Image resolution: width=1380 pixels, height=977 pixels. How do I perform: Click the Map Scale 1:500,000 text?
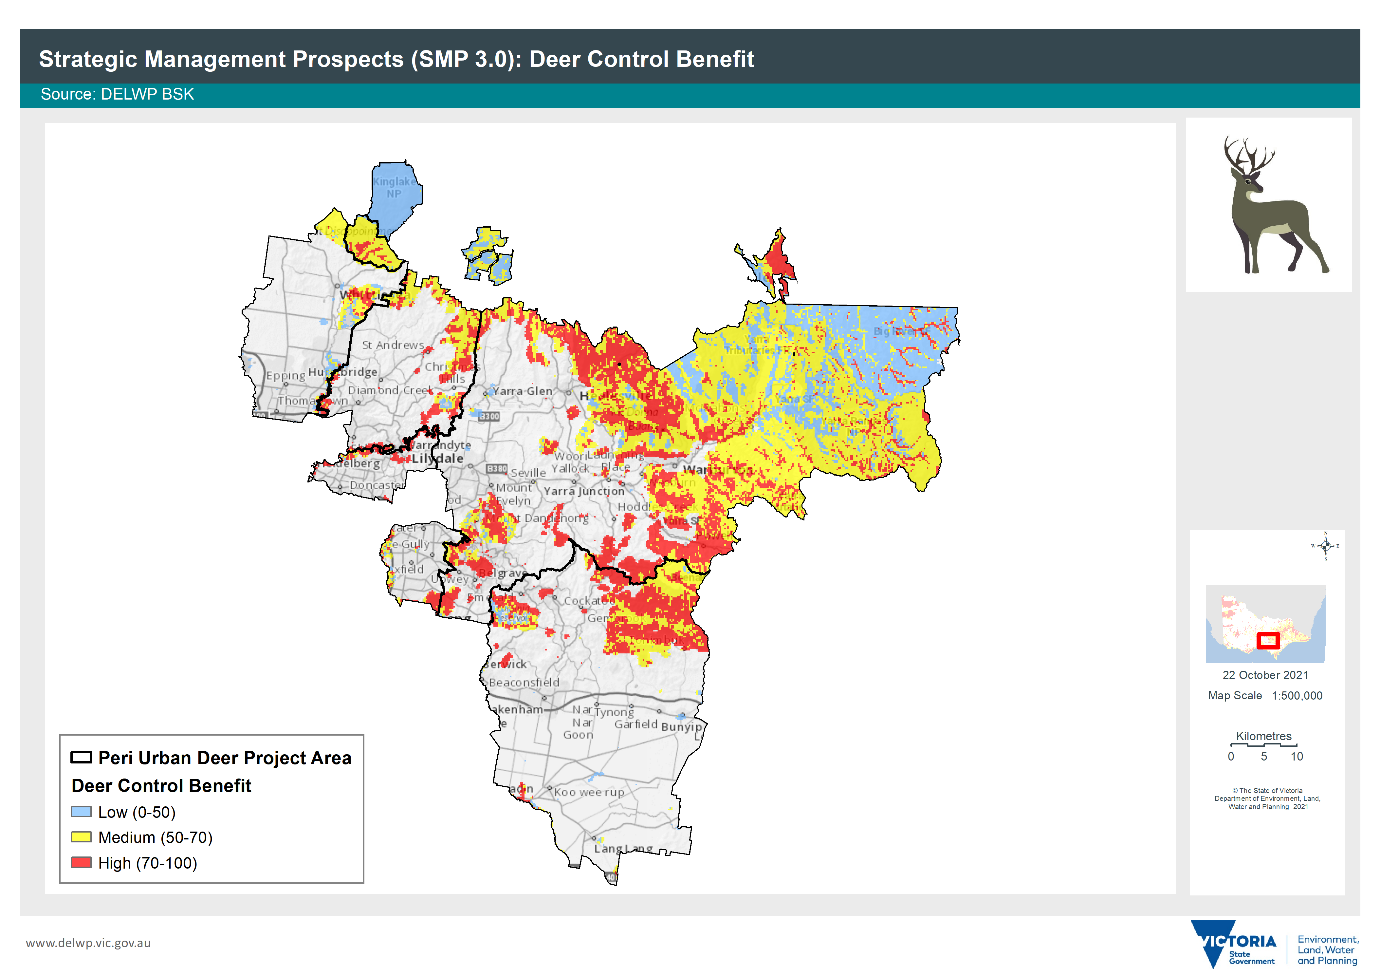(1265, 695)
